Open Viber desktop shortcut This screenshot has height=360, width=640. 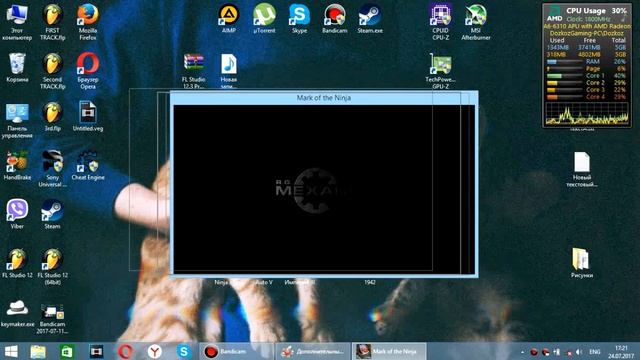tap(17, 215)
